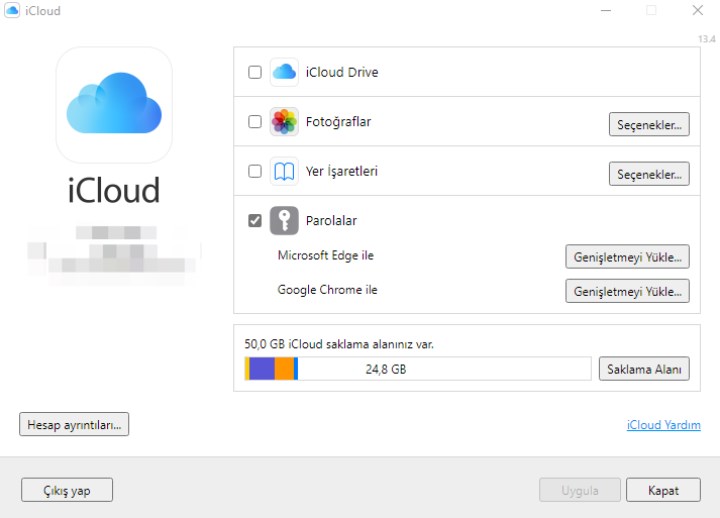Minimize the iCloud window
The width and height of the screenshot is (720, 518).
coord(606,10)
